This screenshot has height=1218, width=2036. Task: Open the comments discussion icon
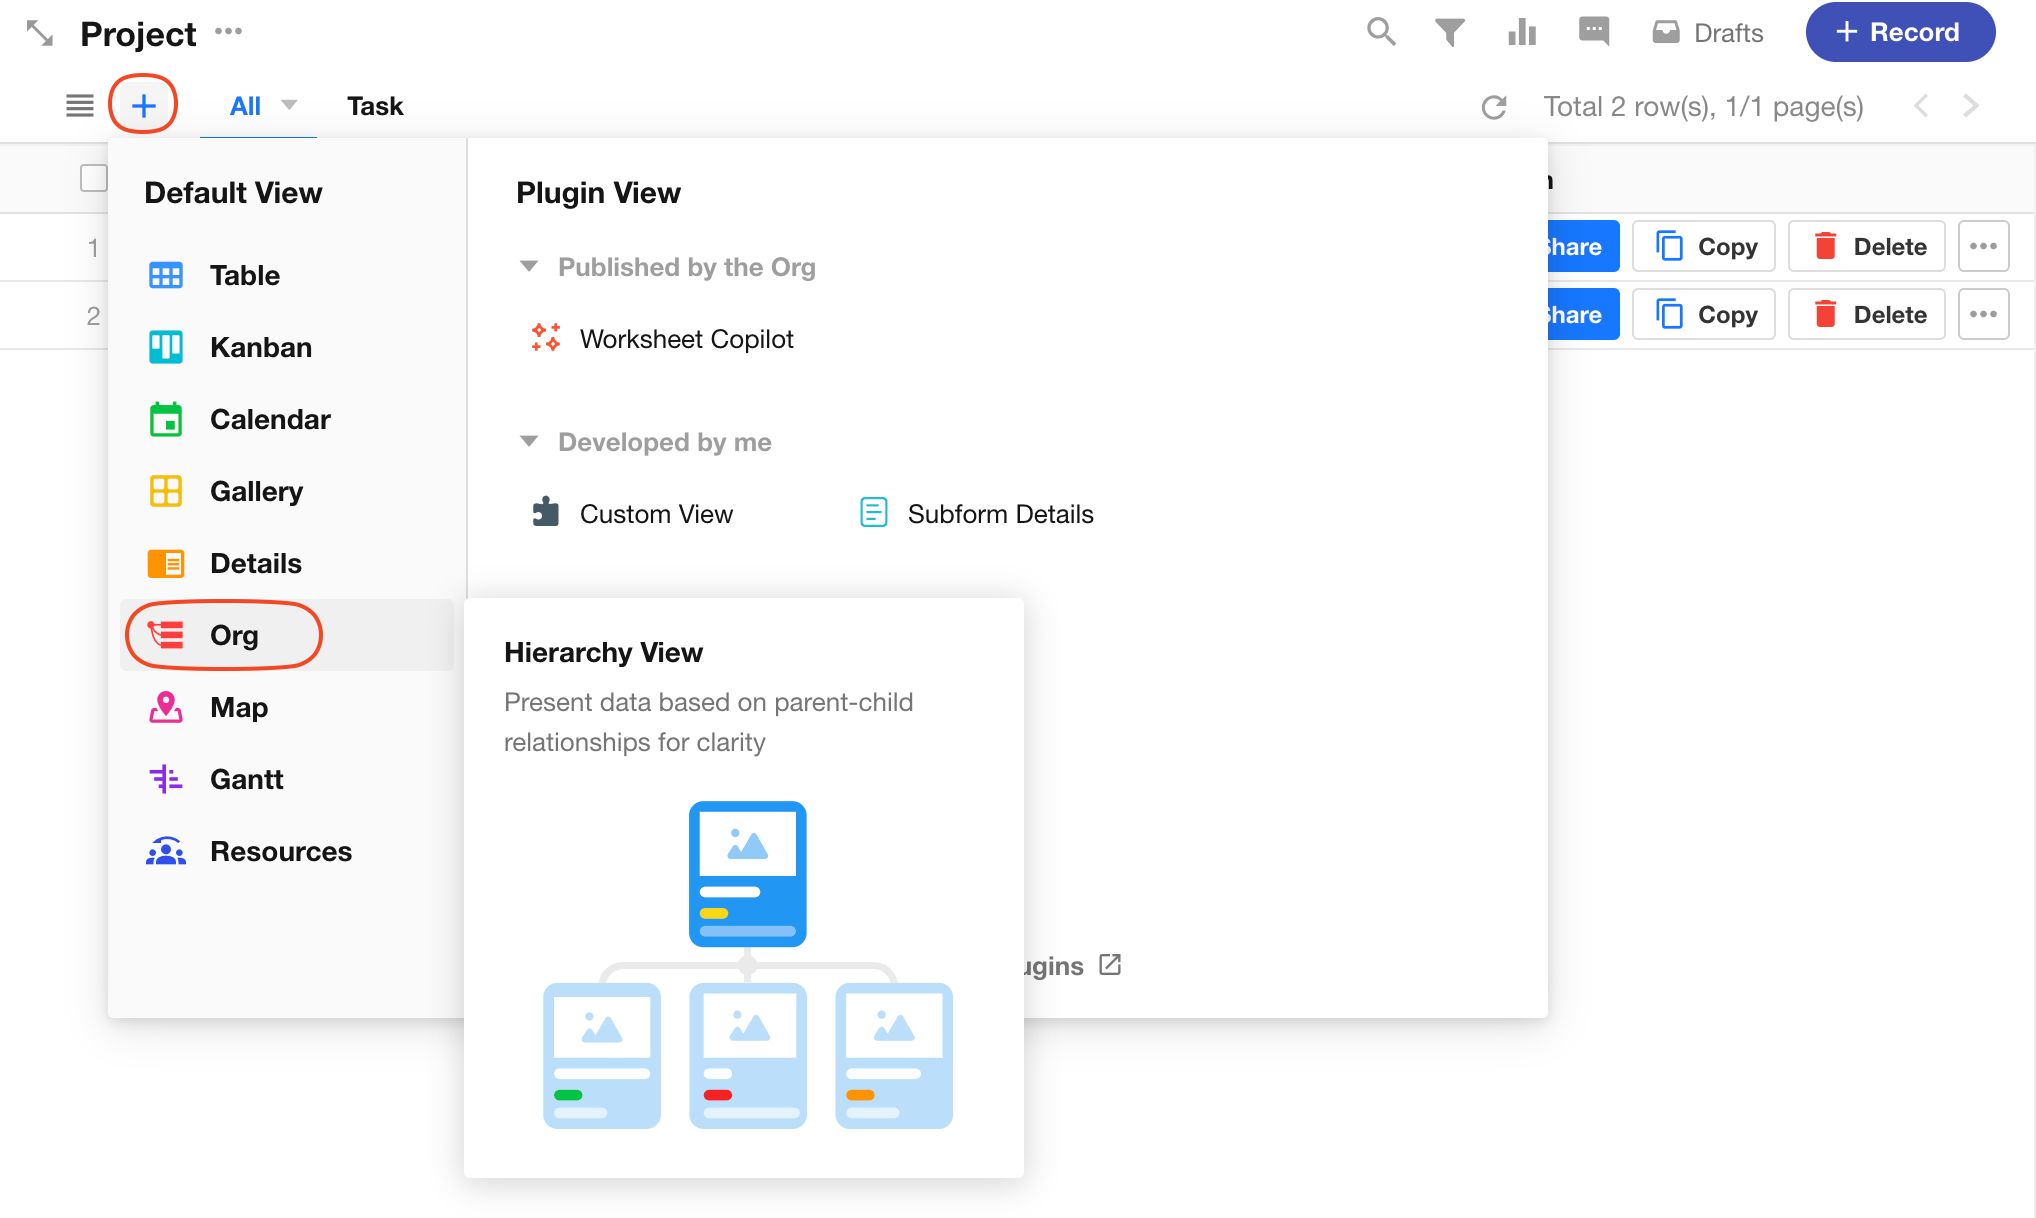[x=1593, y=32]
